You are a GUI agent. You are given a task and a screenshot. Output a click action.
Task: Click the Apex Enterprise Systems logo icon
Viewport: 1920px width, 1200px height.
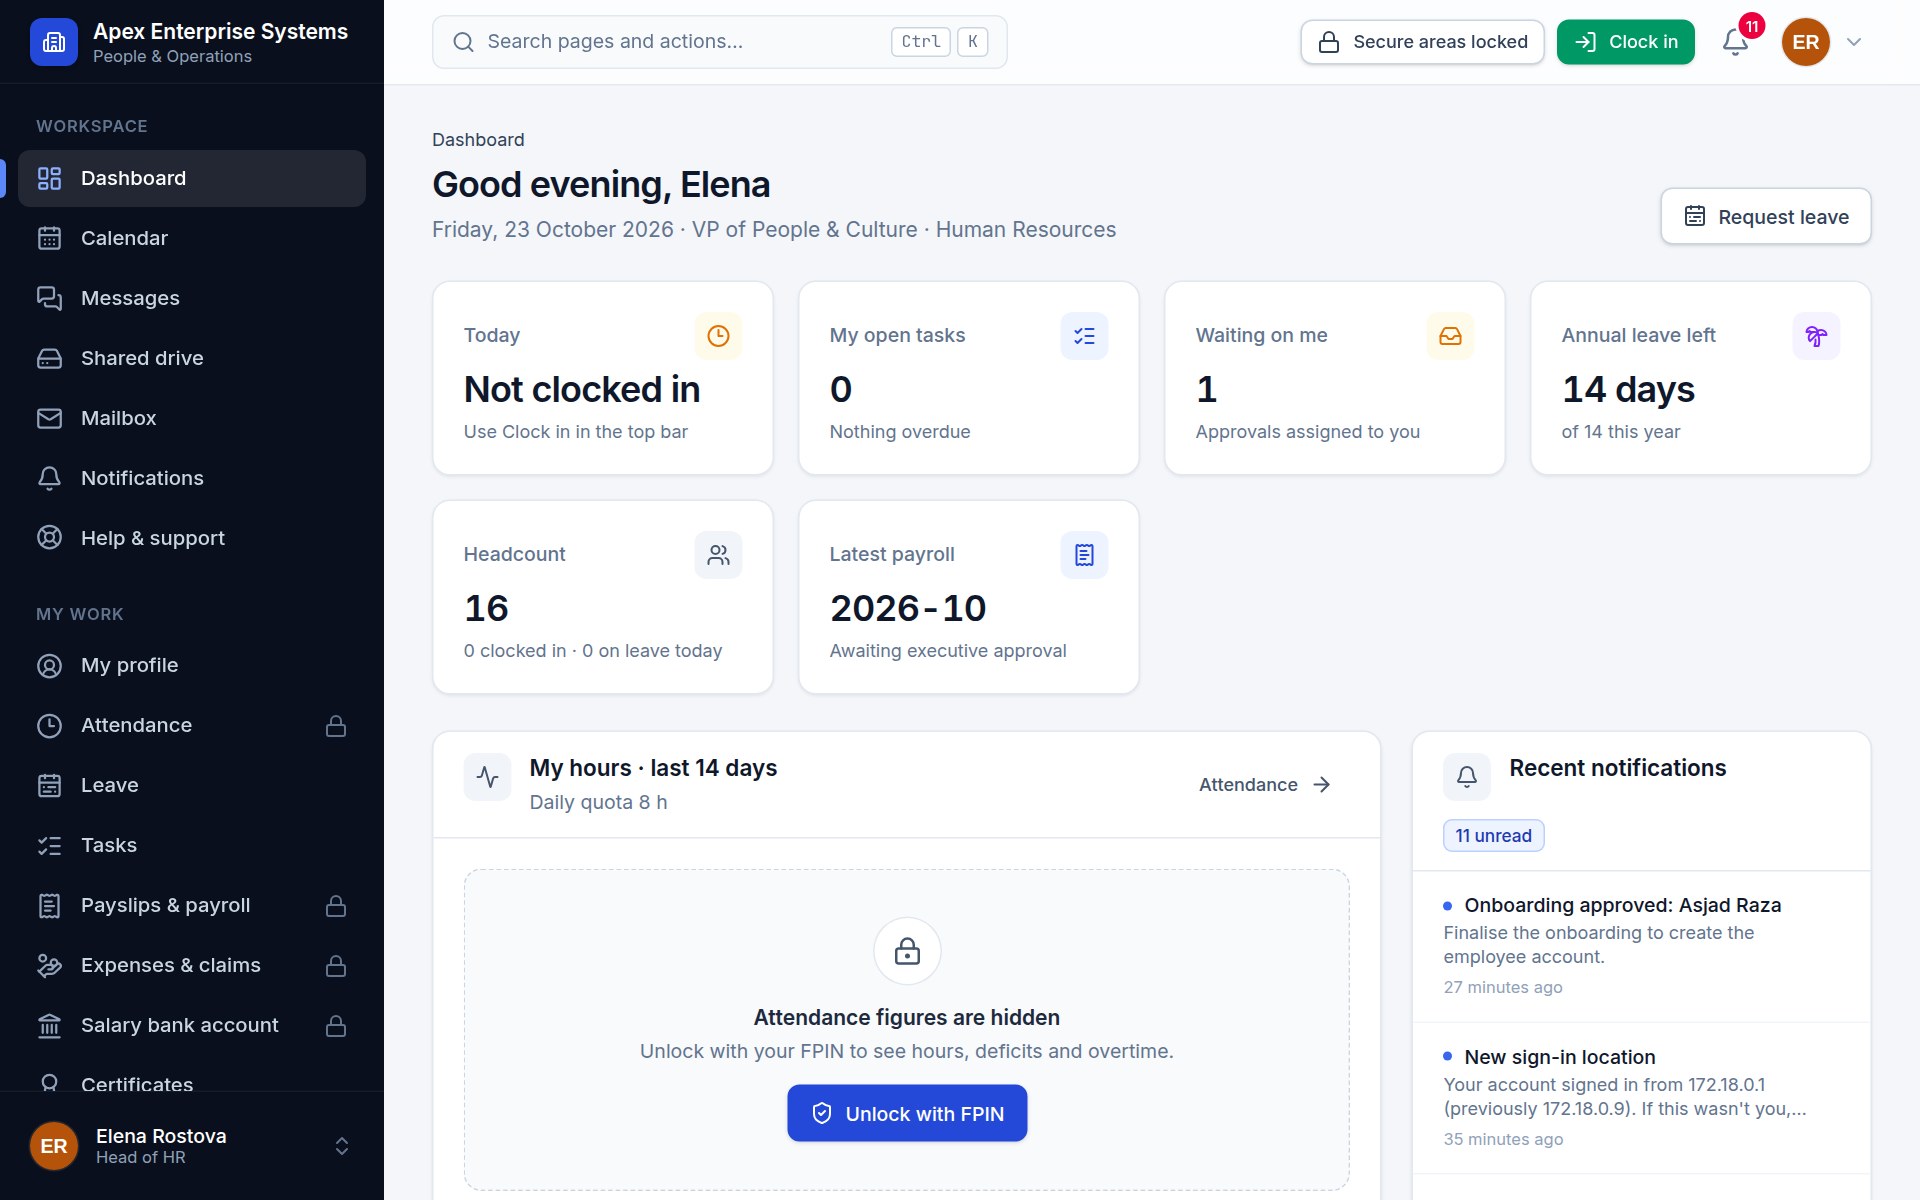tap(54, 42)
